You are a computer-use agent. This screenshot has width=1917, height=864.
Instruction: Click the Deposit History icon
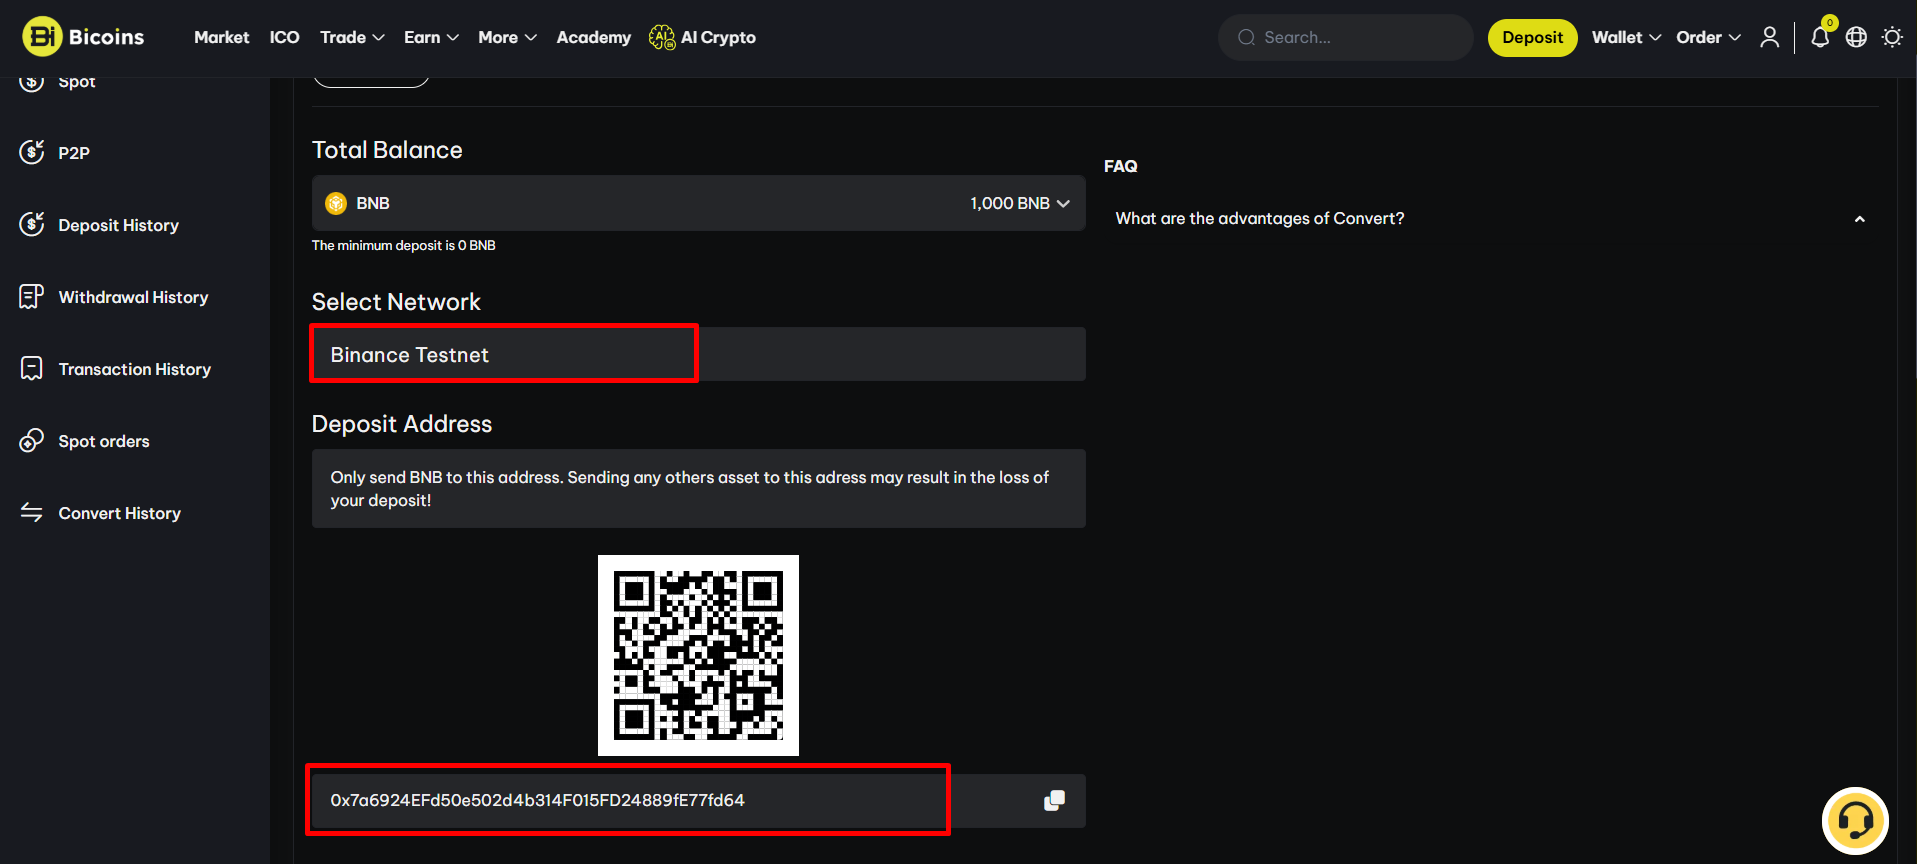[32, 224]
